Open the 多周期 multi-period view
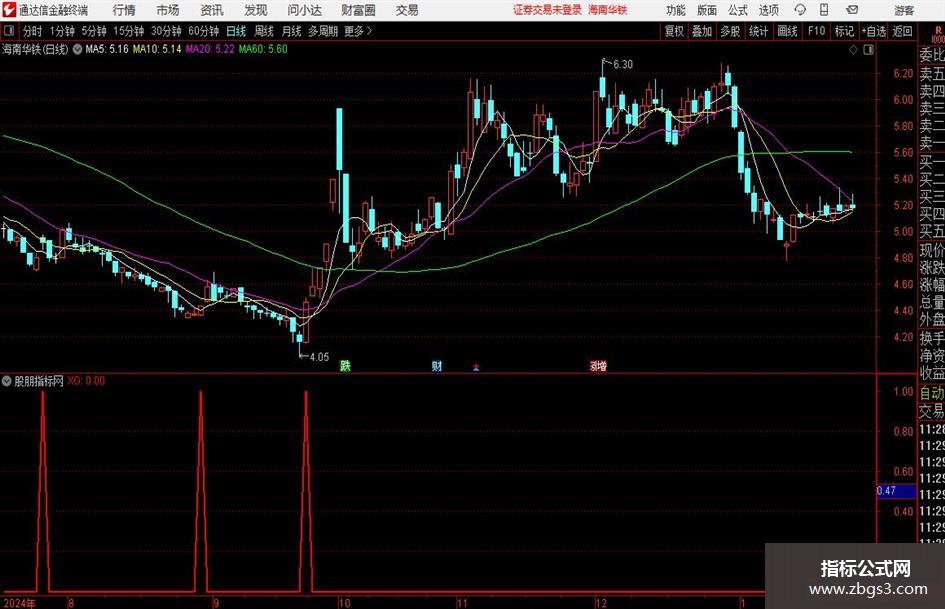Image resolution: width=945 pixels, height=609 pixels. 323,31
